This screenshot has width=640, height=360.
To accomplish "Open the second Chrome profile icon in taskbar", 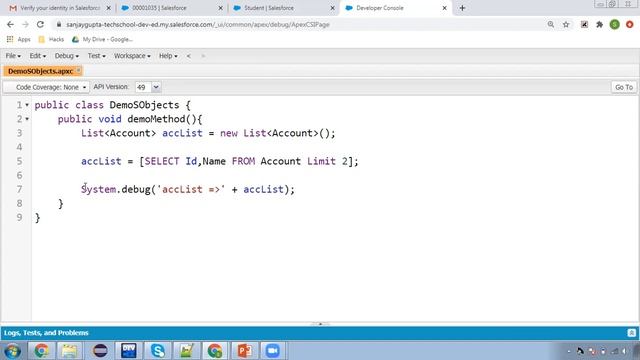I will (x=215, y=351).
